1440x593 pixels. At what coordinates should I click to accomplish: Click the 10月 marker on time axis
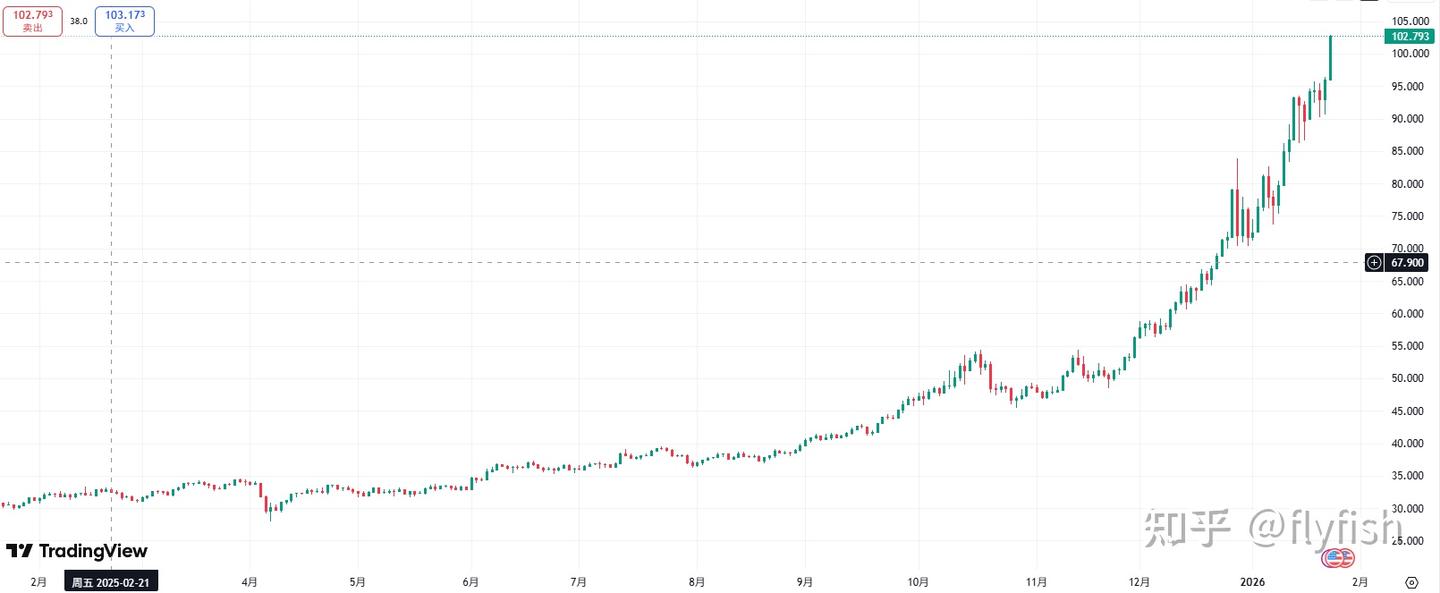tap(919, 582)
